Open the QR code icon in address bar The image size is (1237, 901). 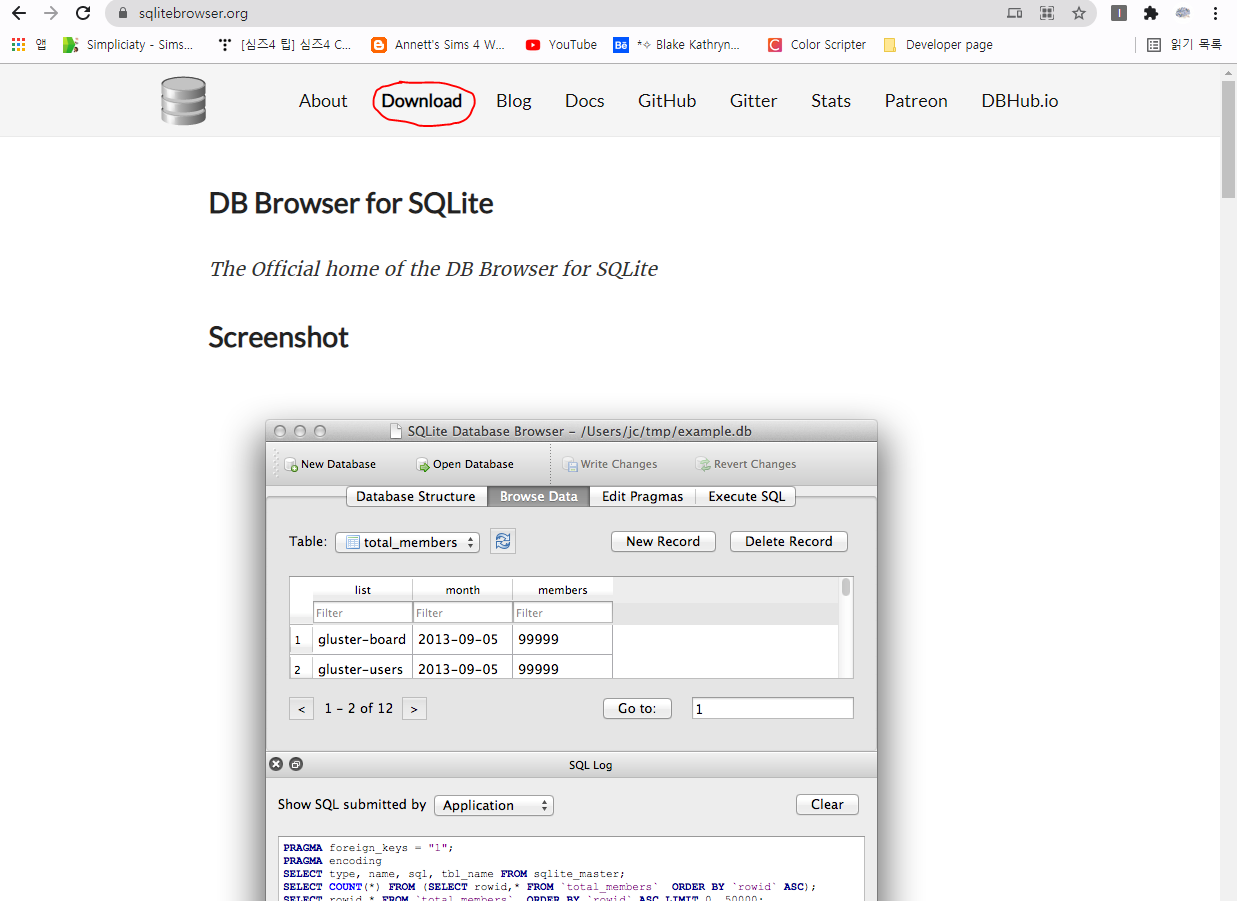1047,13
